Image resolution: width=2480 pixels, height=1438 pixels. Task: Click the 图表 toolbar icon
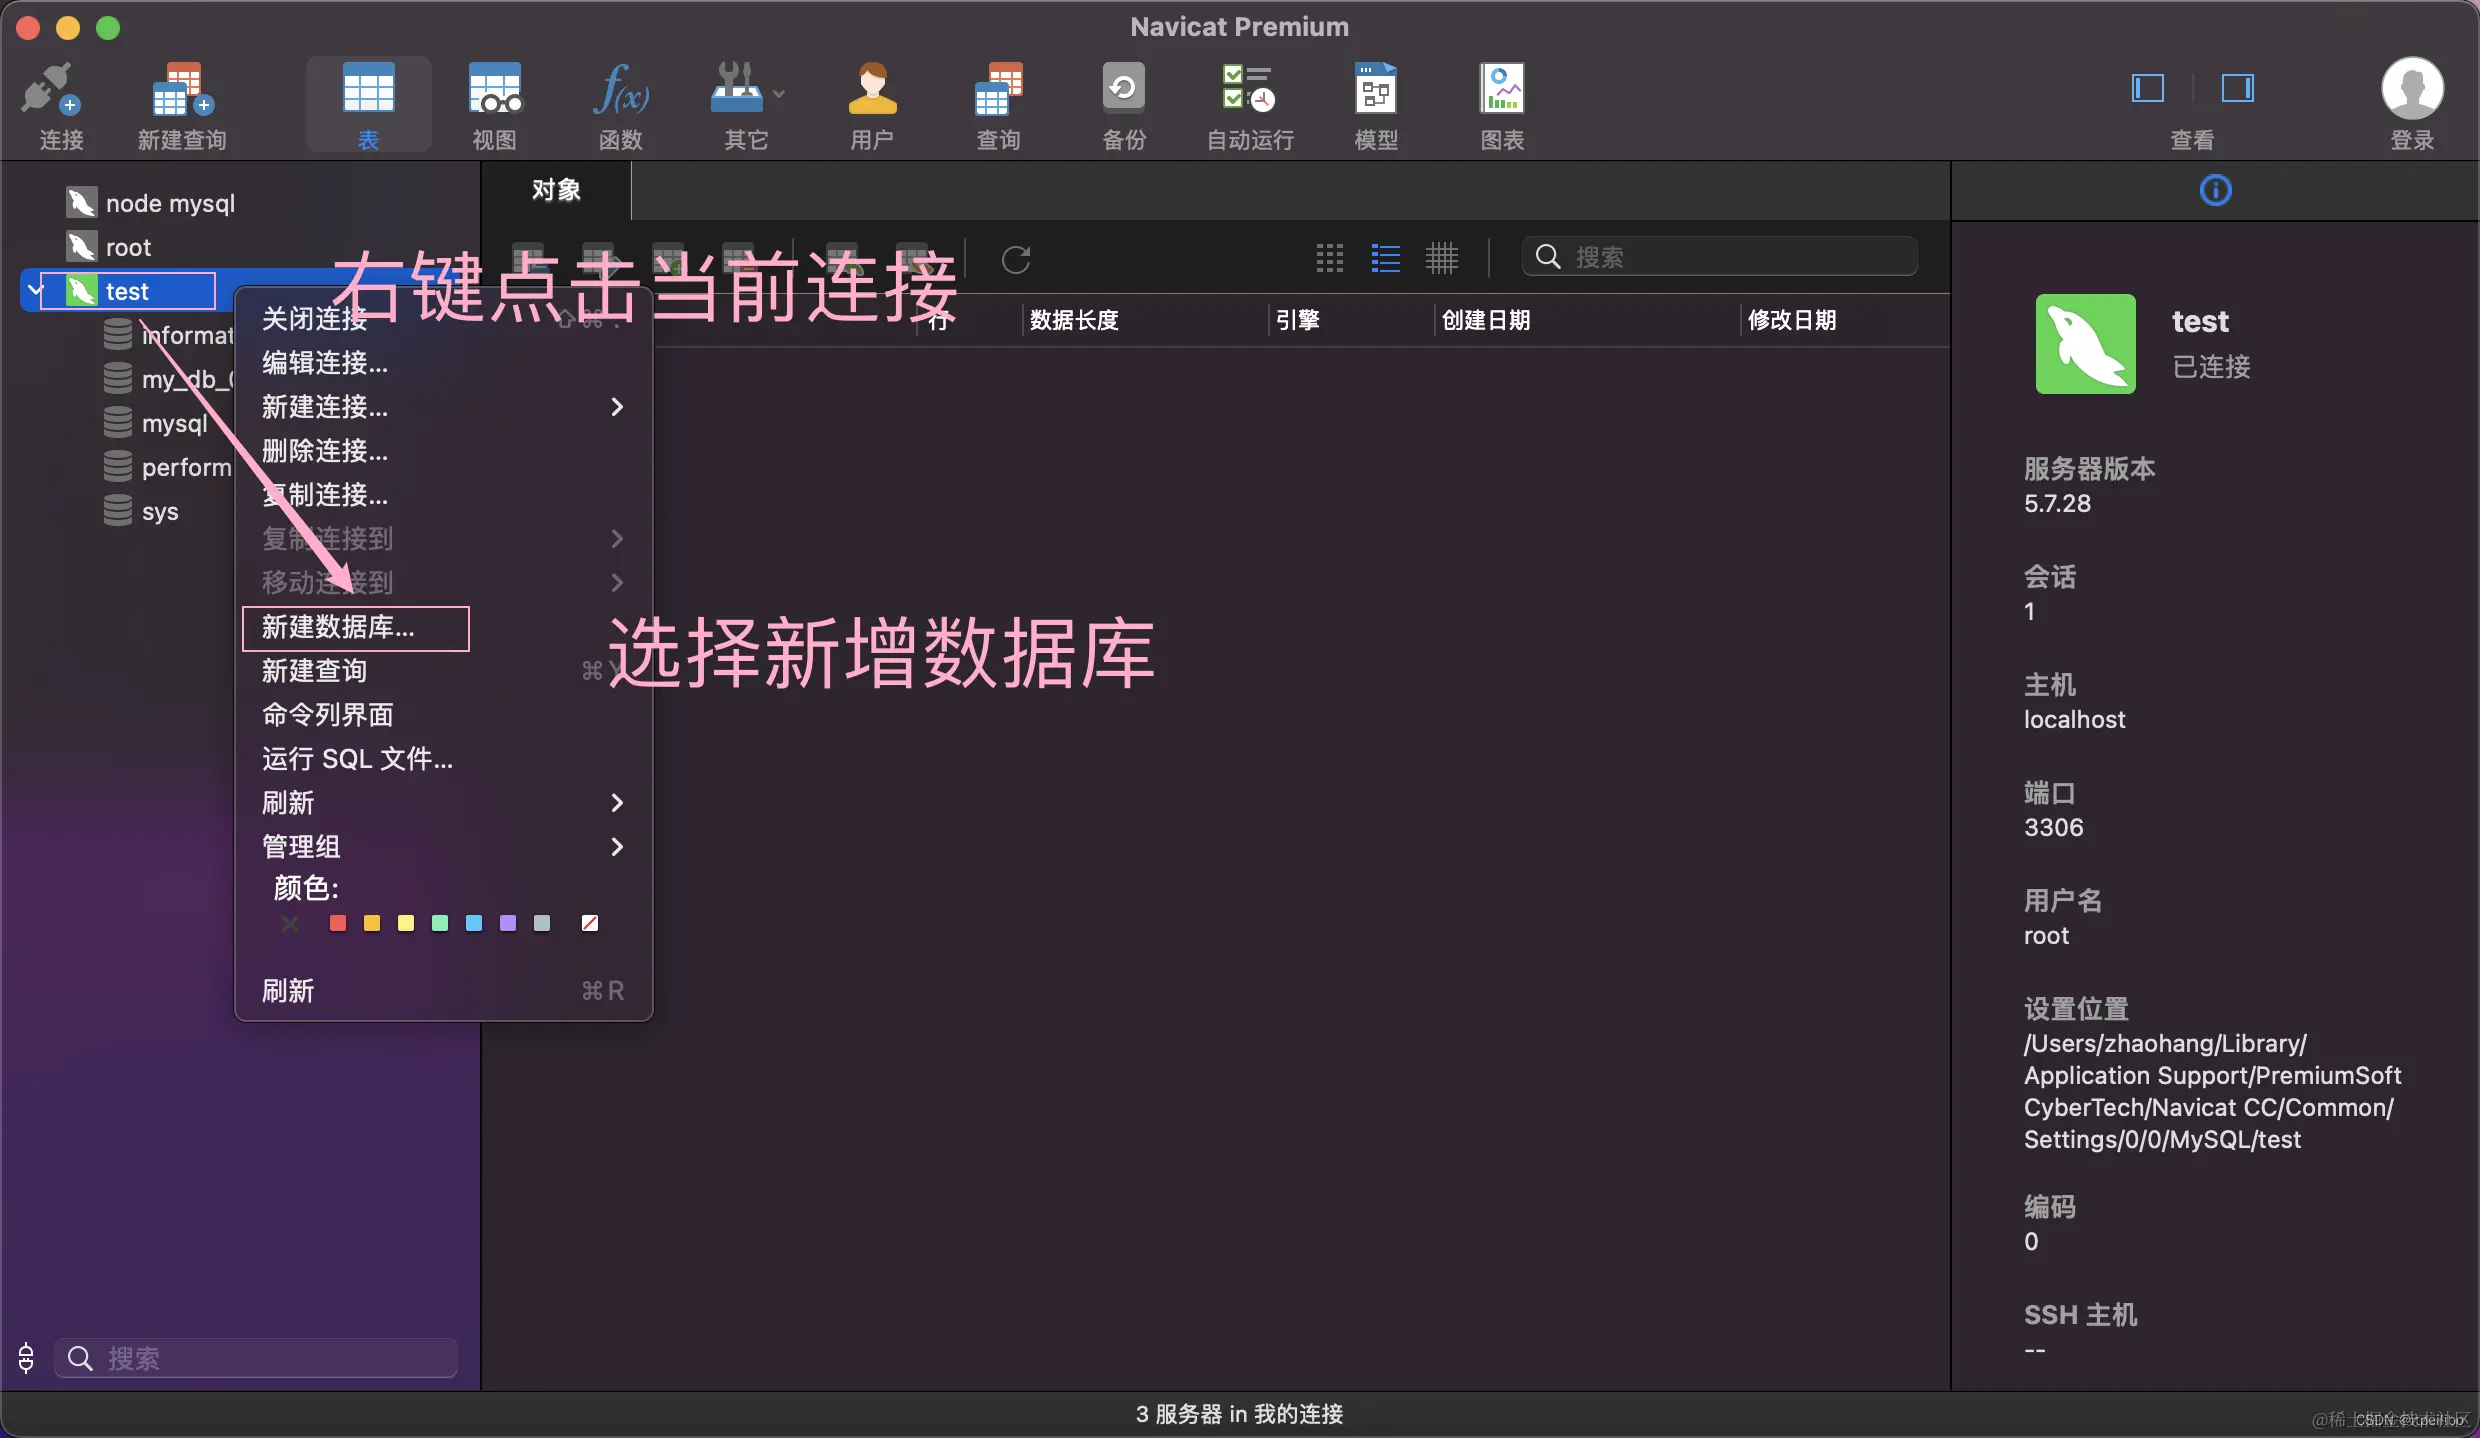(1501, 104)
